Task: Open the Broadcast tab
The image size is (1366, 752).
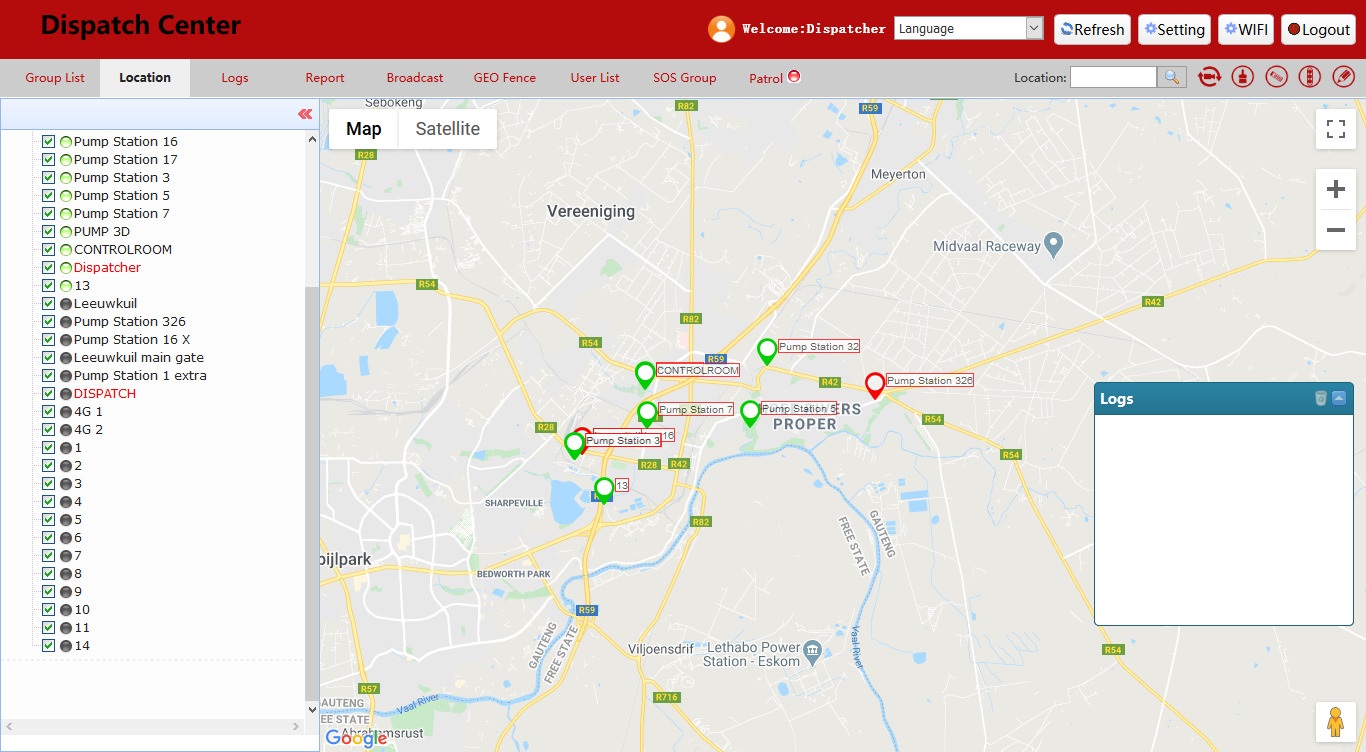Action: tap(415, 77)
